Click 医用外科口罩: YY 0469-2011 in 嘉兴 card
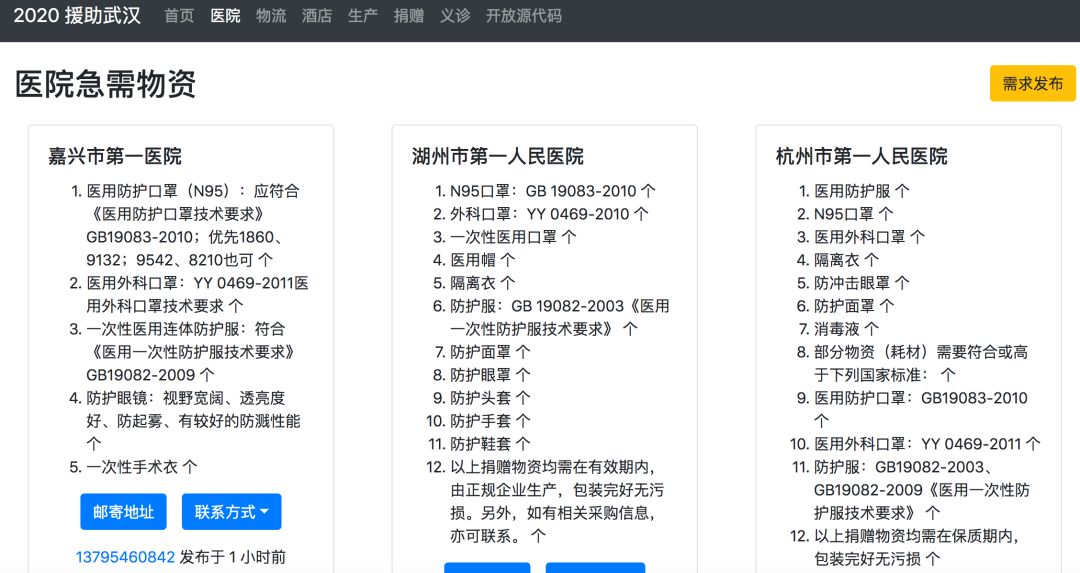 click(198, 295)
